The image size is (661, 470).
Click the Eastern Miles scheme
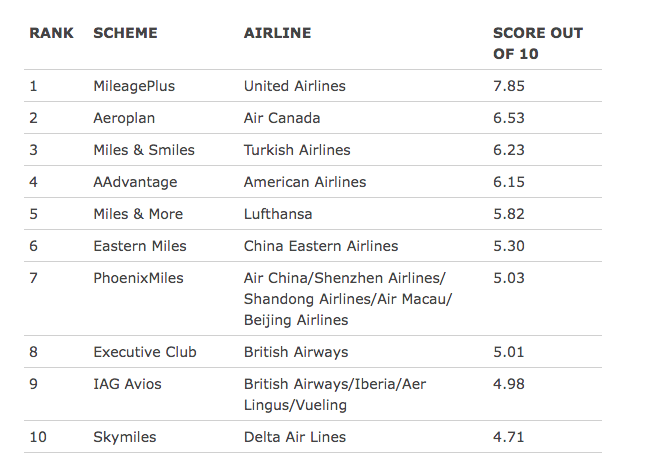140,246
